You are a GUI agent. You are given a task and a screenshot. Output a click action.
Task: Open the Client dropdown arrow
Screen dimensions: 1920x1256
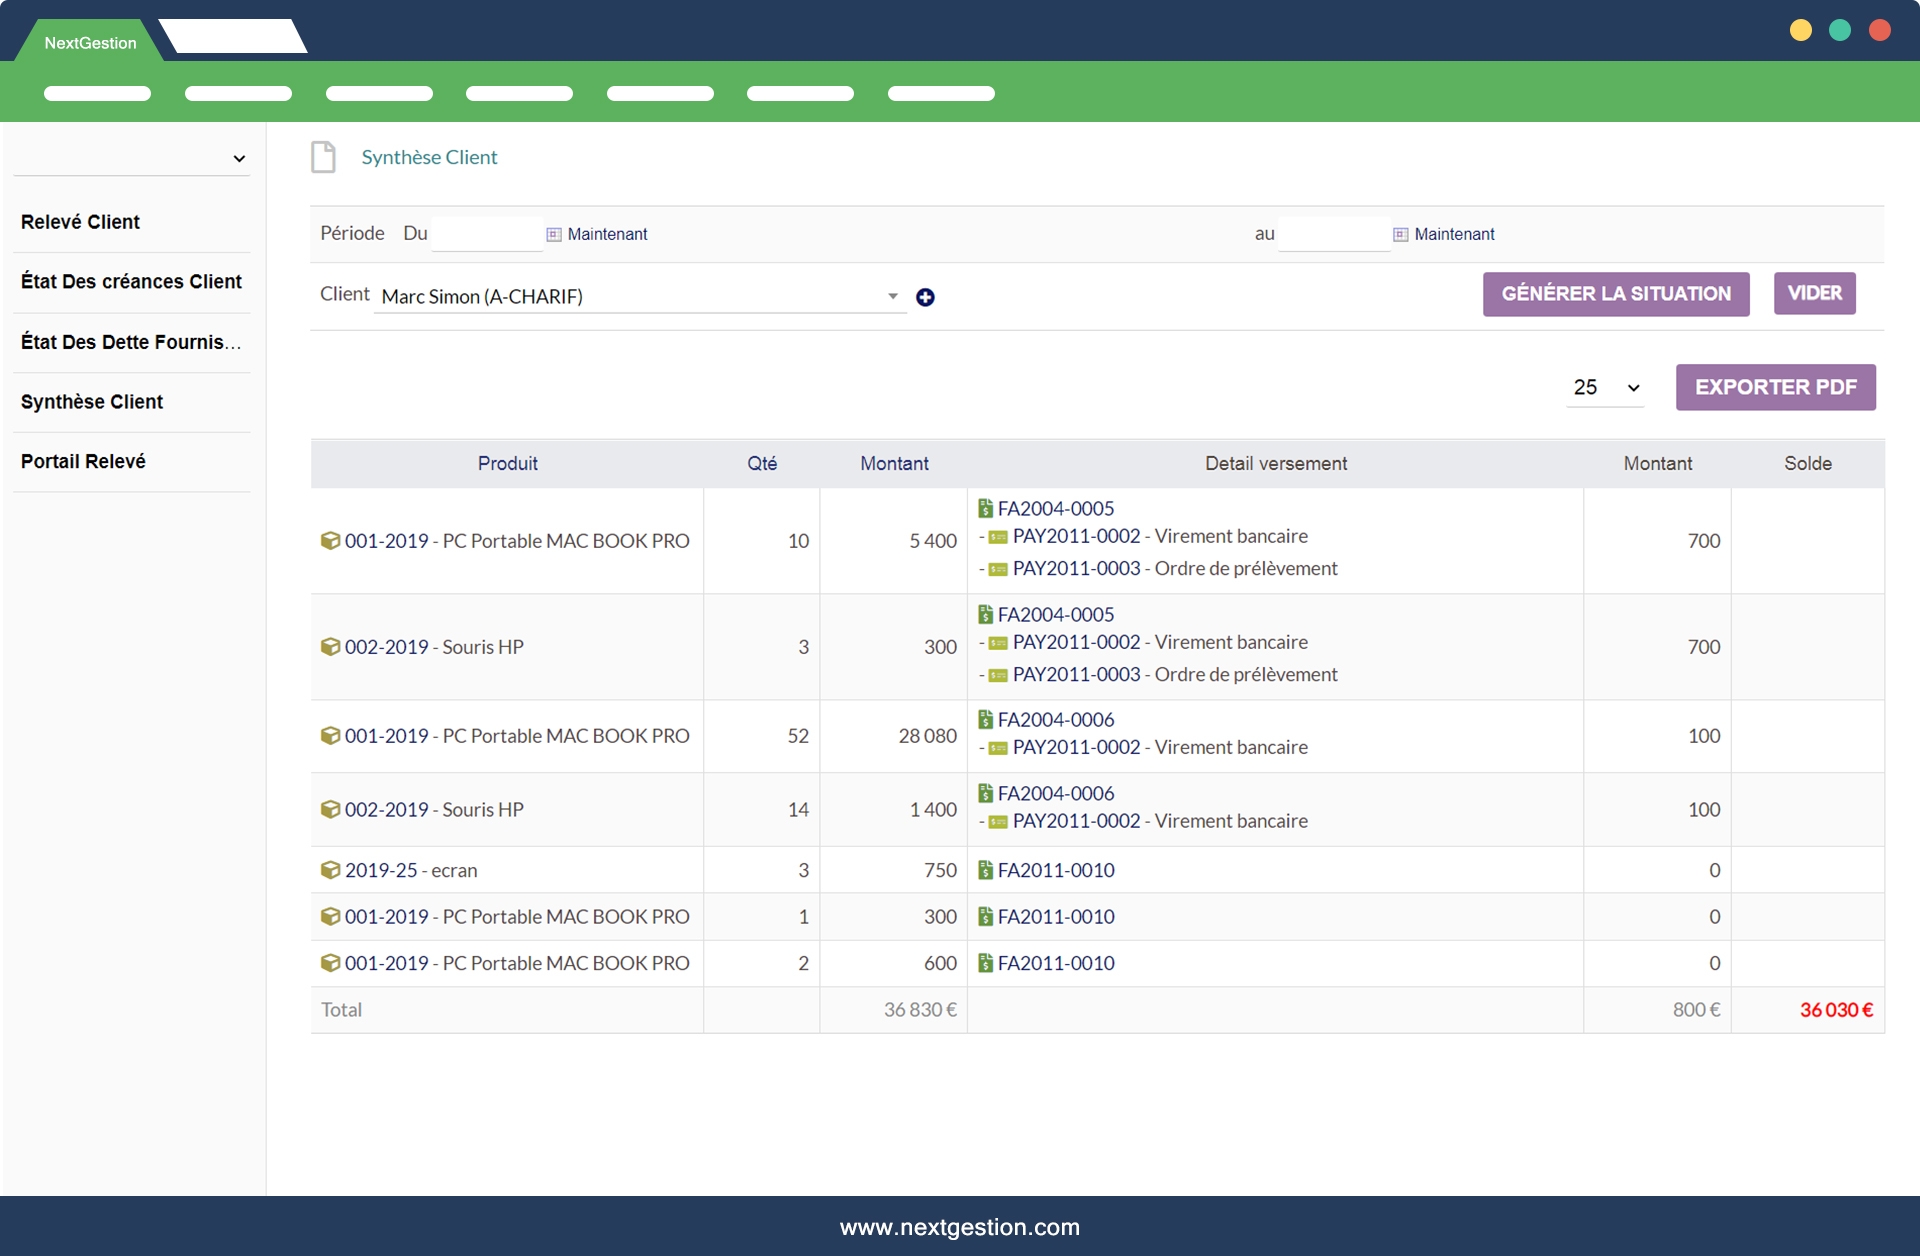[892, 296]
